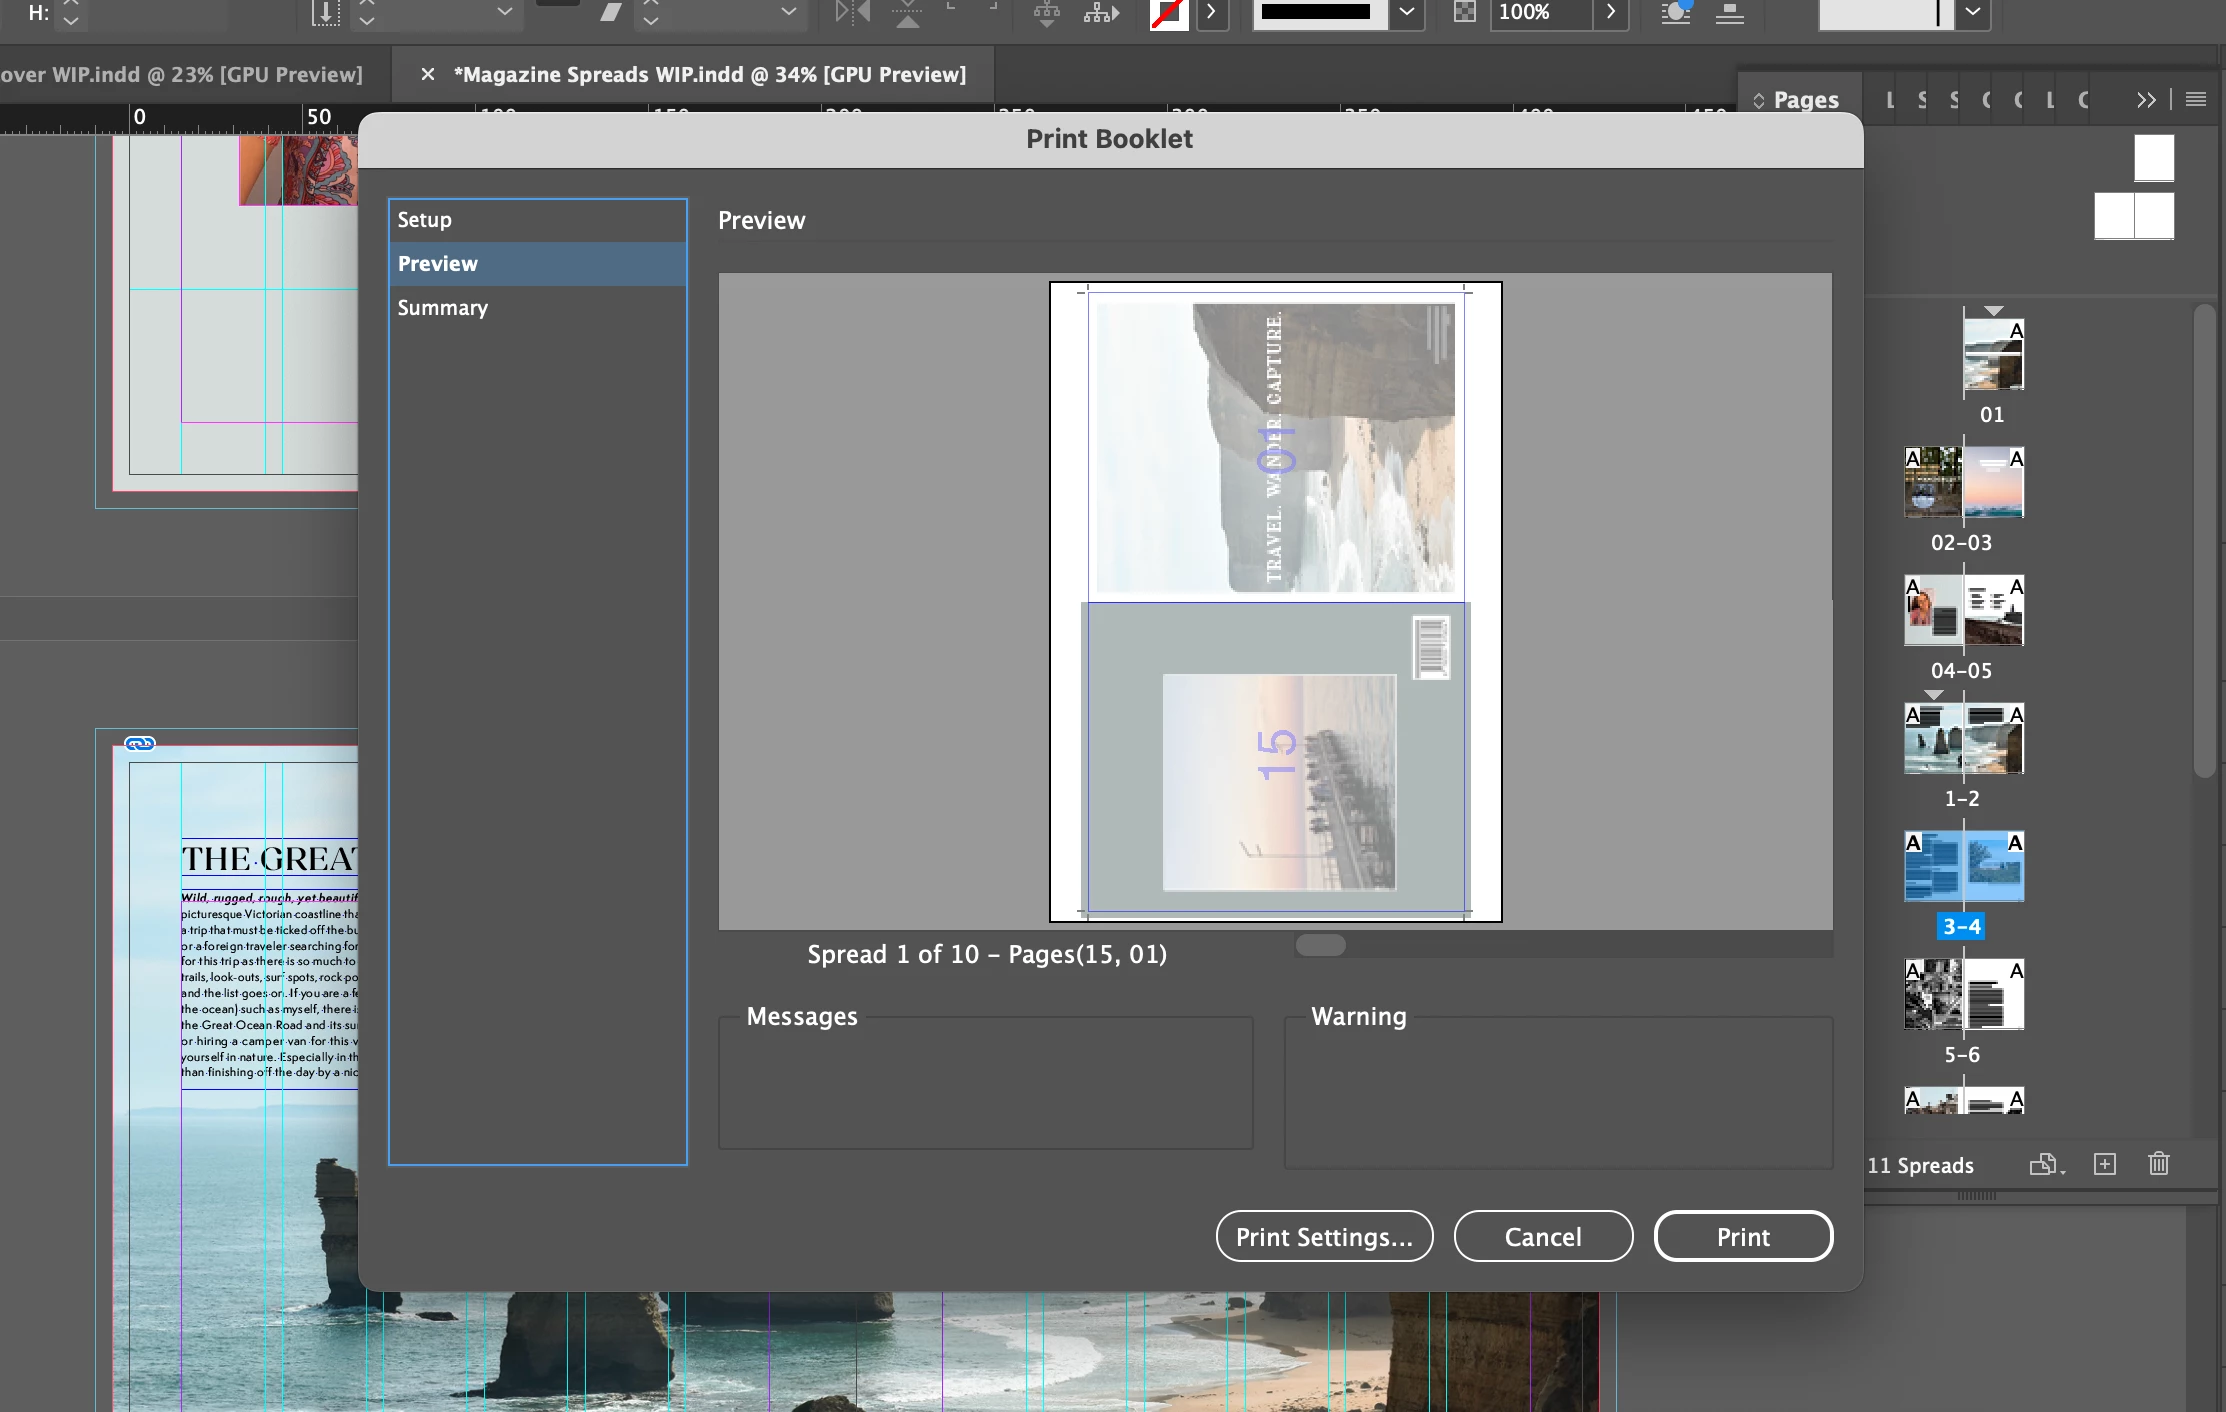Click the Print Settings button
This screenshot has height=1412, width=2226.
1324,1237
